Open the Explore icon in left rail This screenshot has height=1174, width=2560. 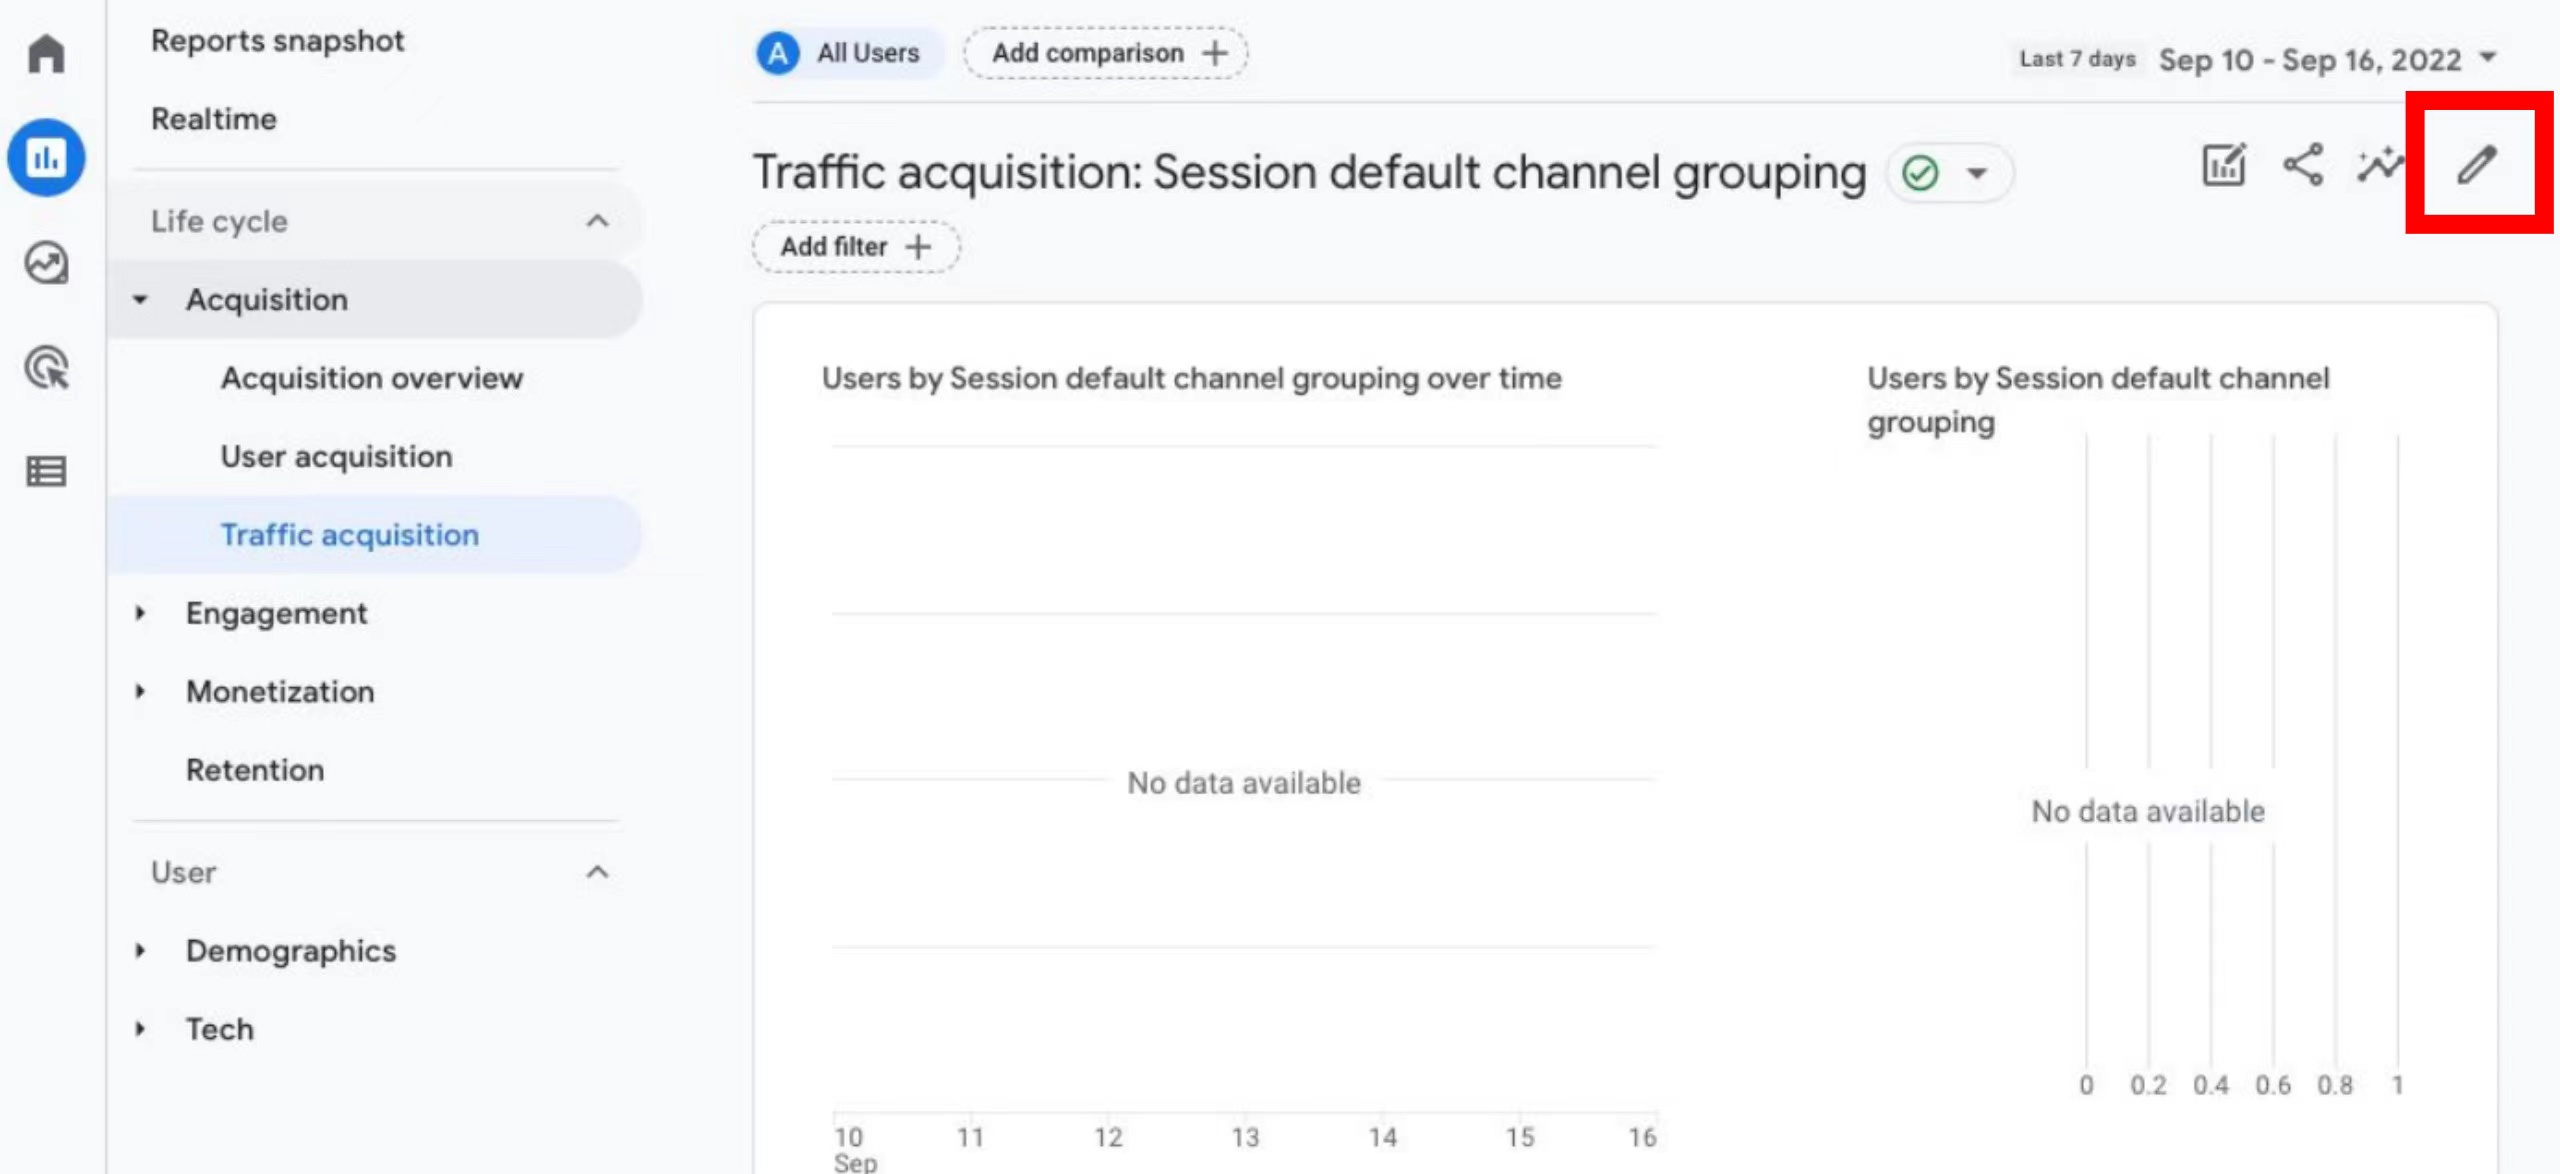pos(46,263)
